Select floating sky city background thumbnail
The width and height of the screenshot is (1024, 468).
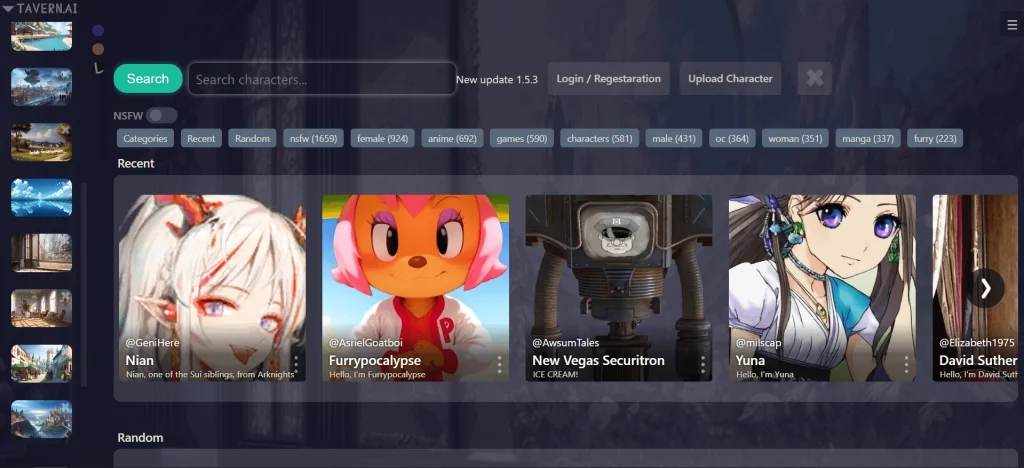(x=42, y=87)
